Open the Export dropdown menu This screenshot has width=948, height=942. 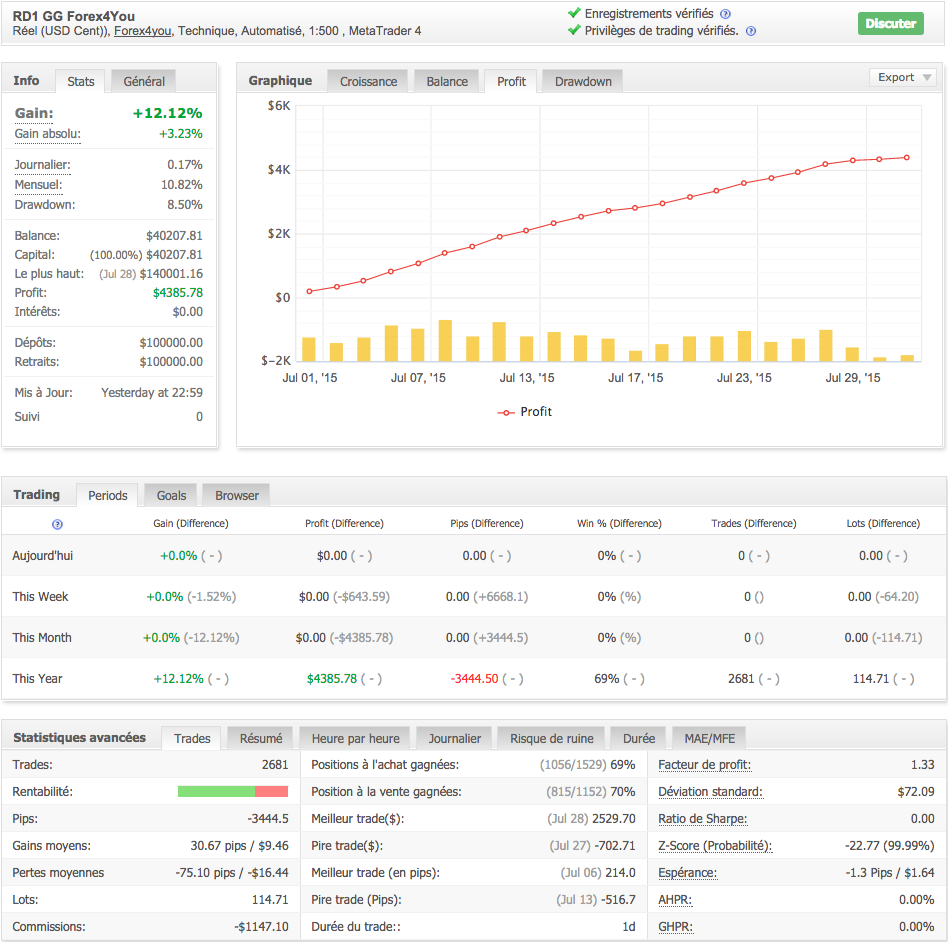(902, 78)
